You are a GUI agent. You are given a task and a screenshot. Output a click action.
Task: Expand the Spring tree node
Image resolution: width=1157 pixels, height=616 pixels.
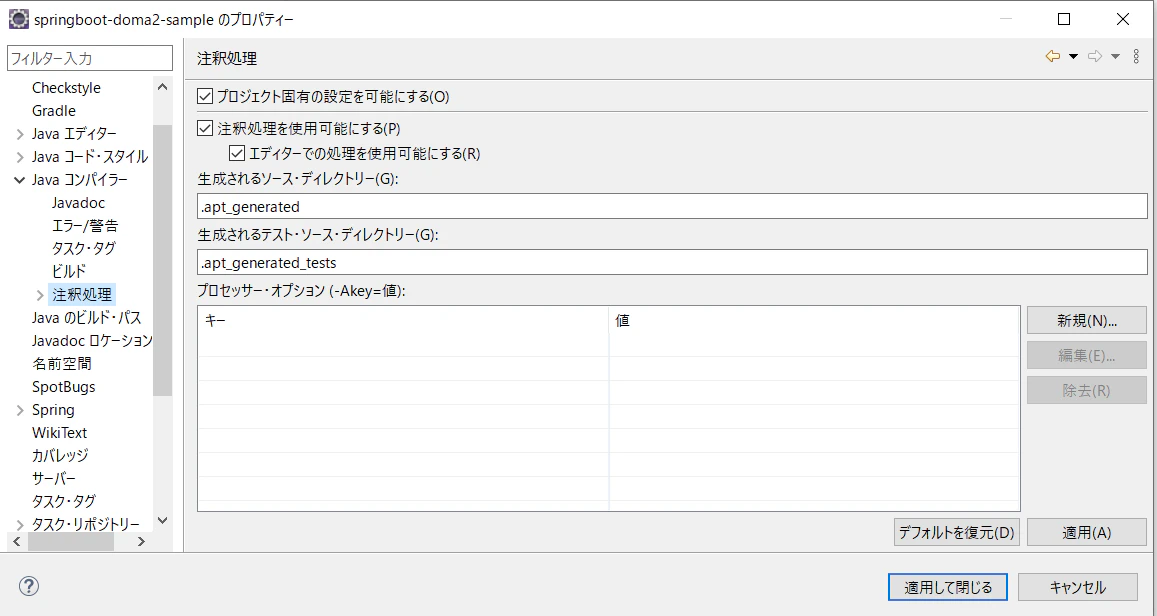click(x=20, y=410)
